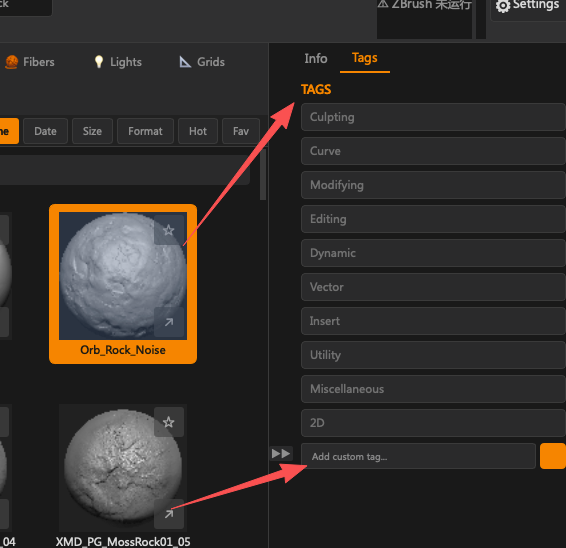Sort items by Format
This screenshot has height=548, width=566.
point(145,131)
